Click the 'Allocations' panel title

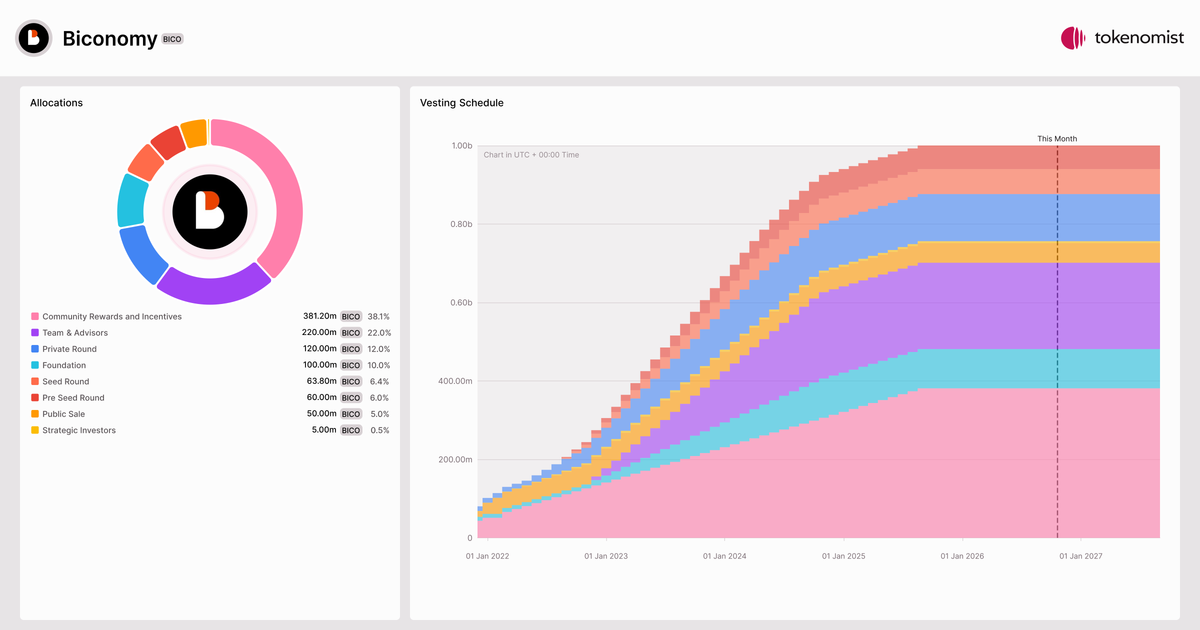coord(56,103)
